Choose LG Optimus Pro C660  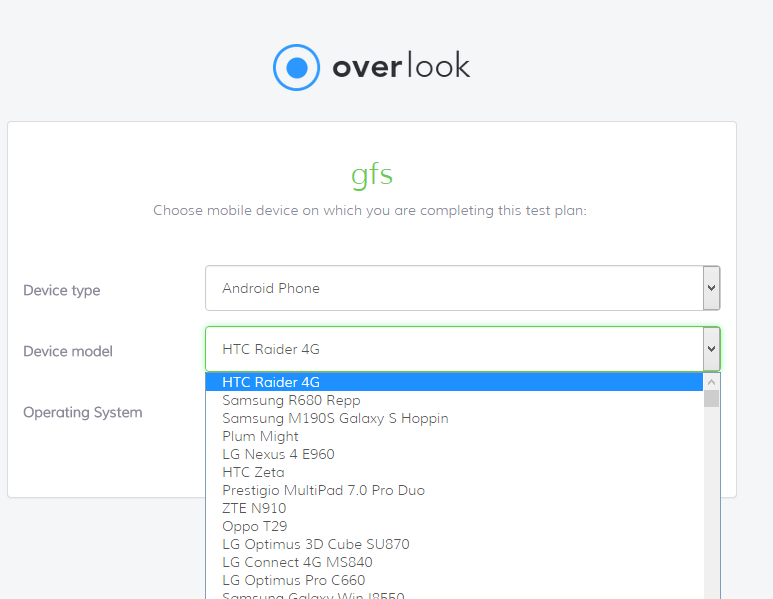pyautogui.click(x=454, y=580)
